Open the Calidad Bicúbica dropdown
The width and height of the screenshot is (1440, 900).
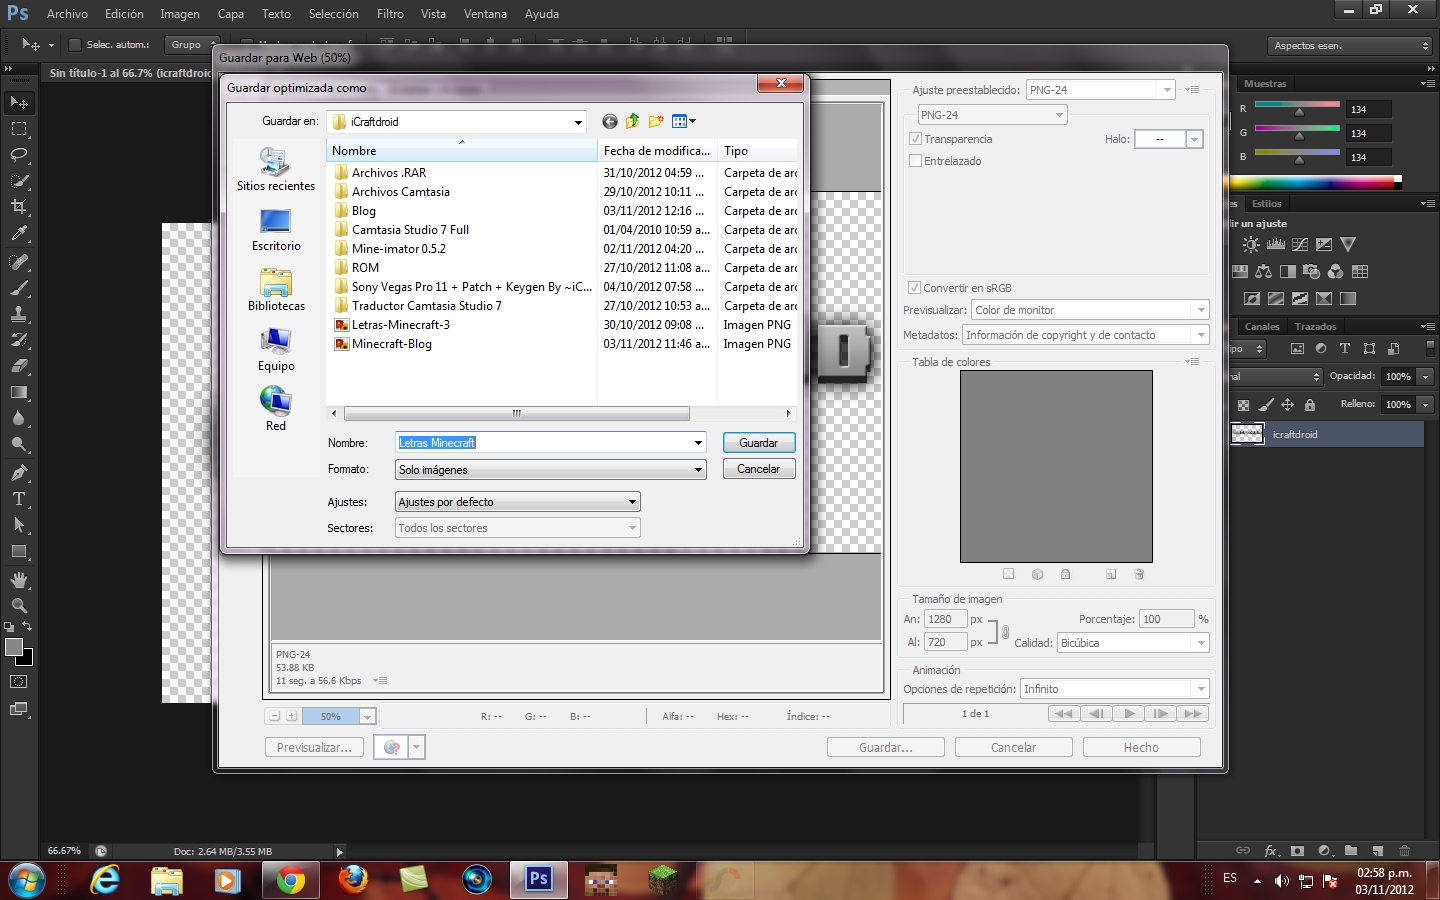point(1133,643)
